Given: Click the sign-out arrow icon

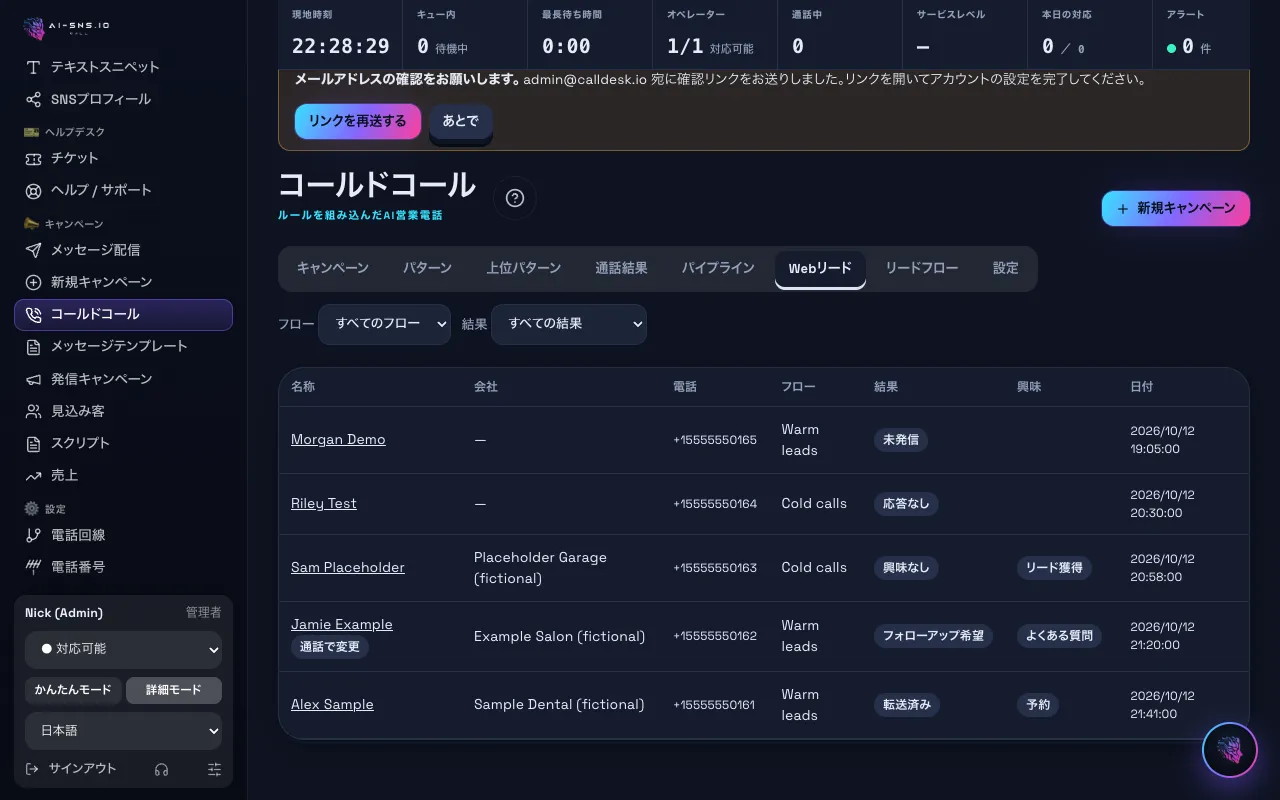Looking at the screenshot, I should (32, 769).
